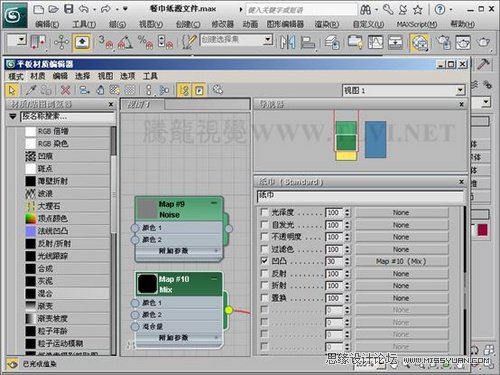Screen dimensions: 500x375
Task: Select the 混合 map in the browser list
Action: point(67,293)
